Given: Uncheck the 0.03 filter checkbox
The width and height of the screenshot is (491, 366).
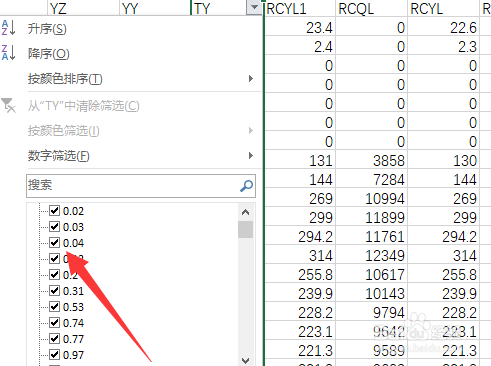Looking at the screenshot, I should [54, 227].
